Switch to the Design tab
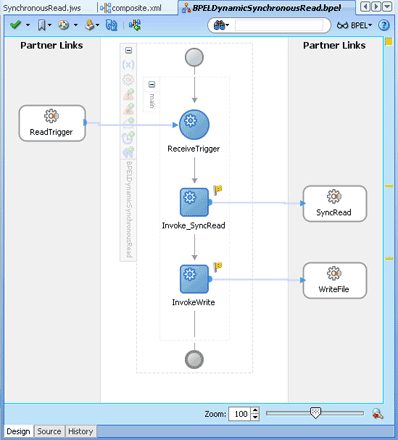The width and height of the screenshot is (398, 440). 19,431
